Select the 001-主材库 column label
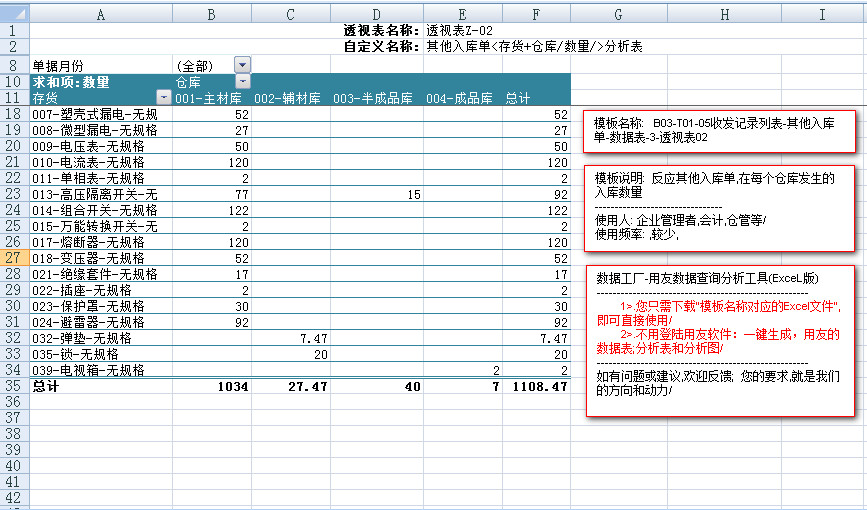Screen dimensions: 867x510 pos(210,98)
